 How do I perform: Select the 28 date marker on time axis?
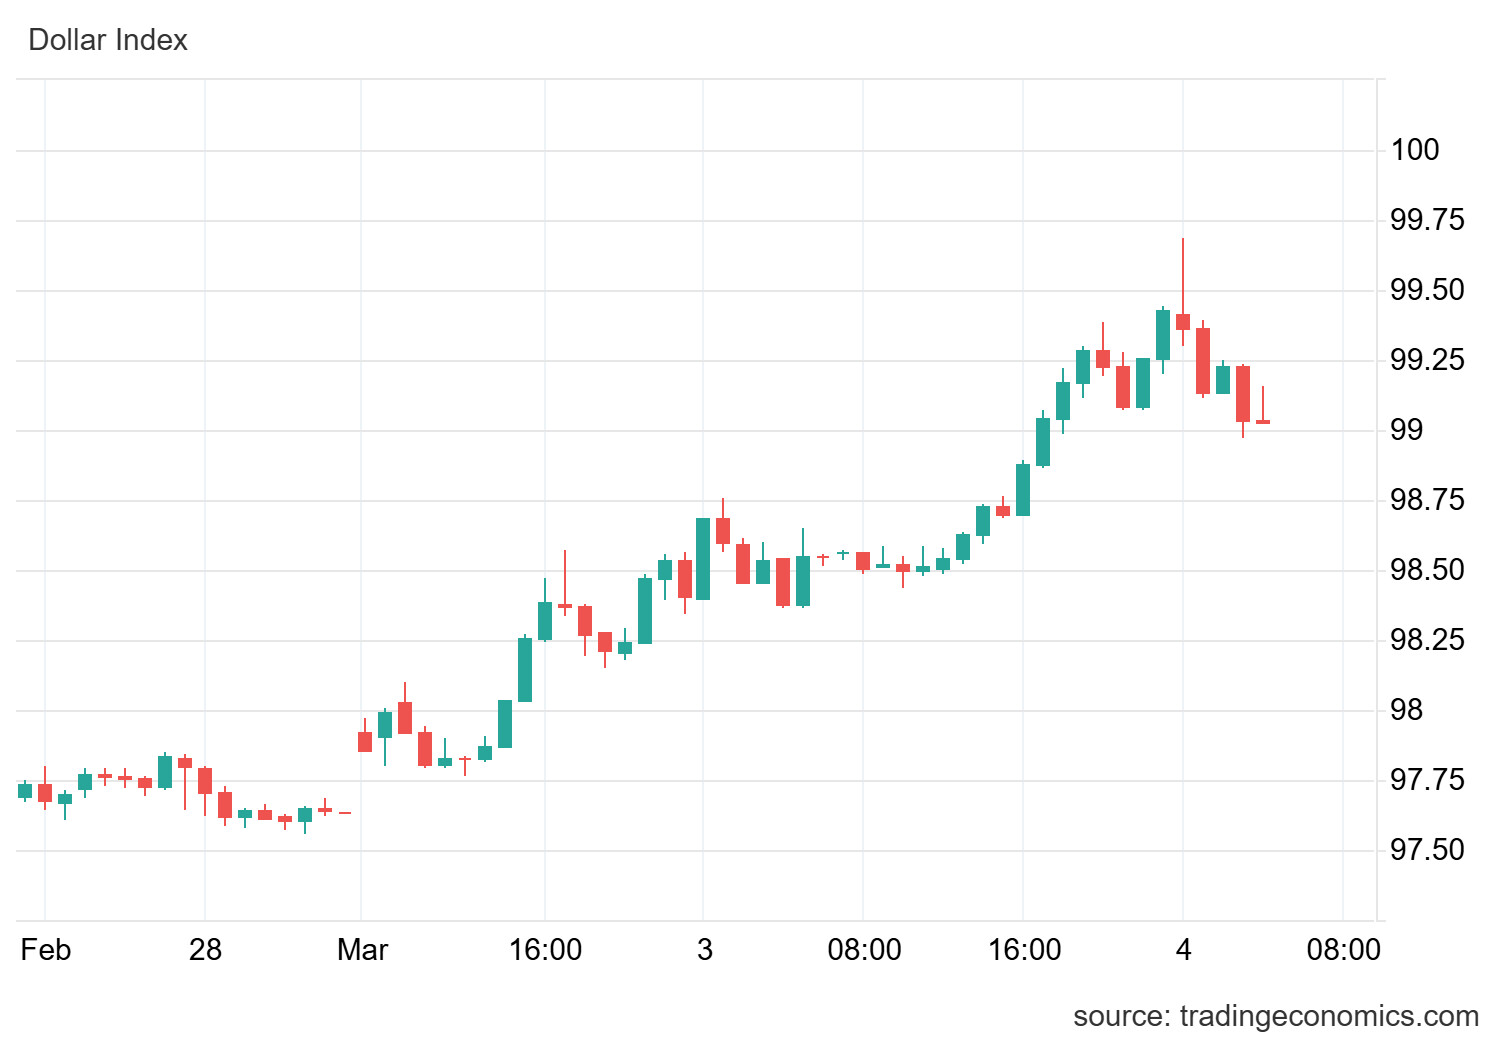pyautogui.click(x=205, y=949)
